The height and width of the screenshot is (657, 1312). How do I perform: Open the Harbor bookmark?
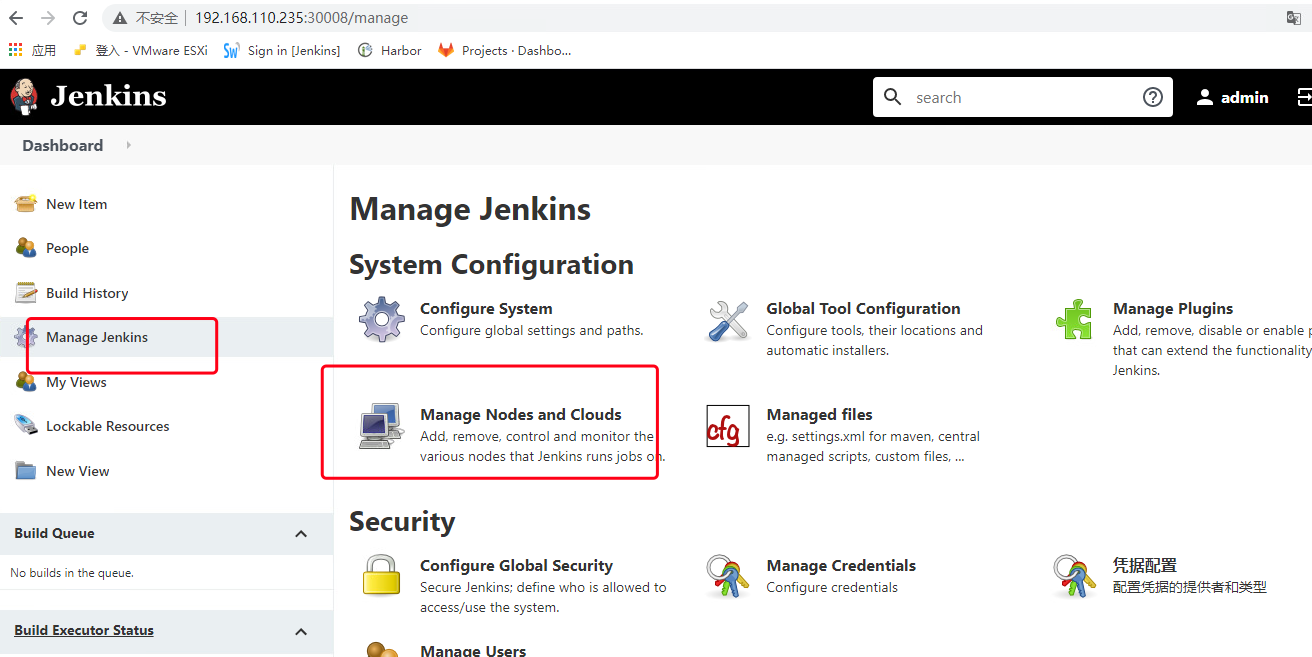click(x=390, y=50)
